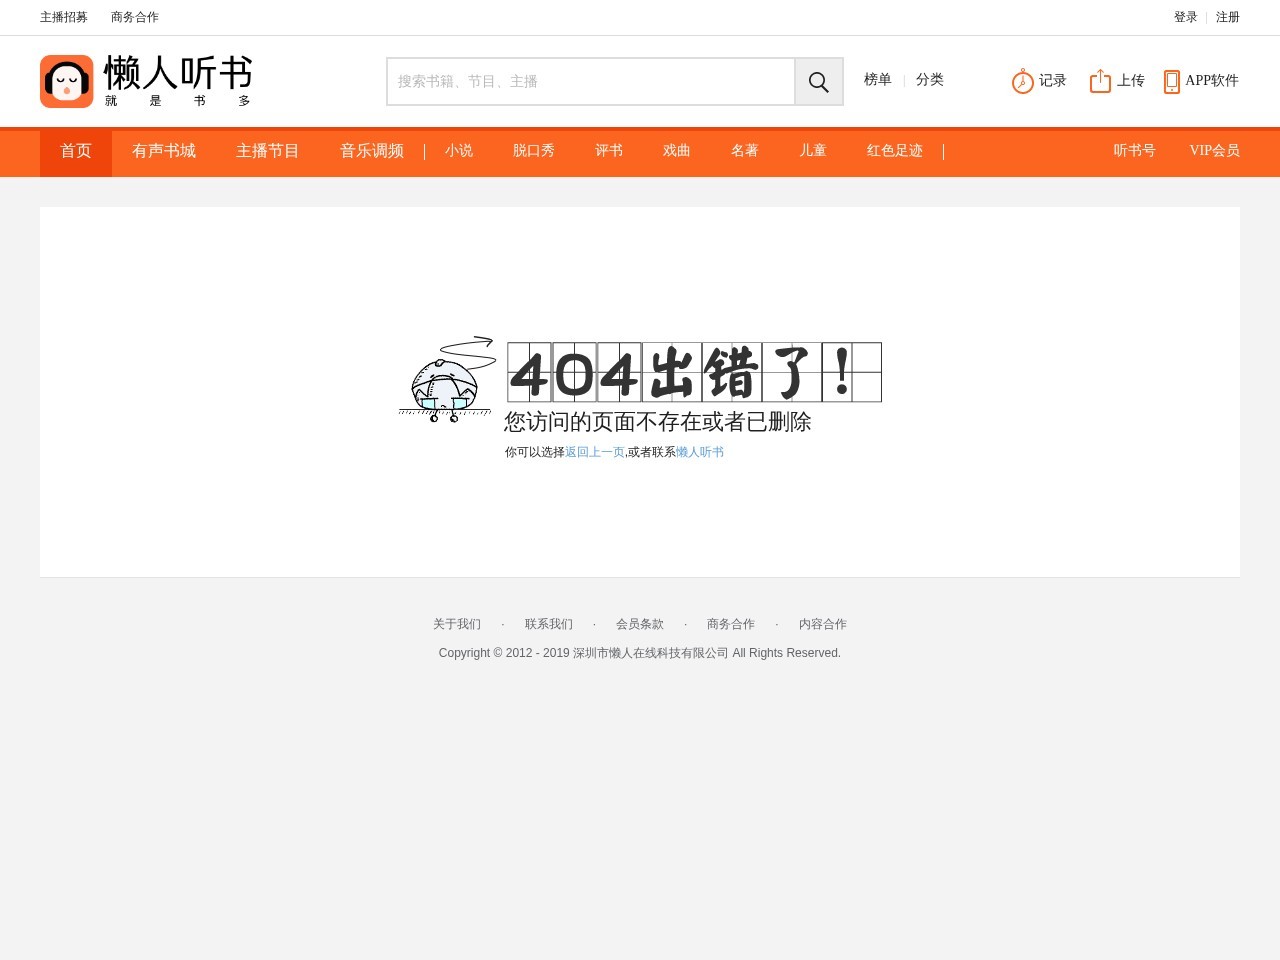Click the APP软件 text label

(1212, 81)
